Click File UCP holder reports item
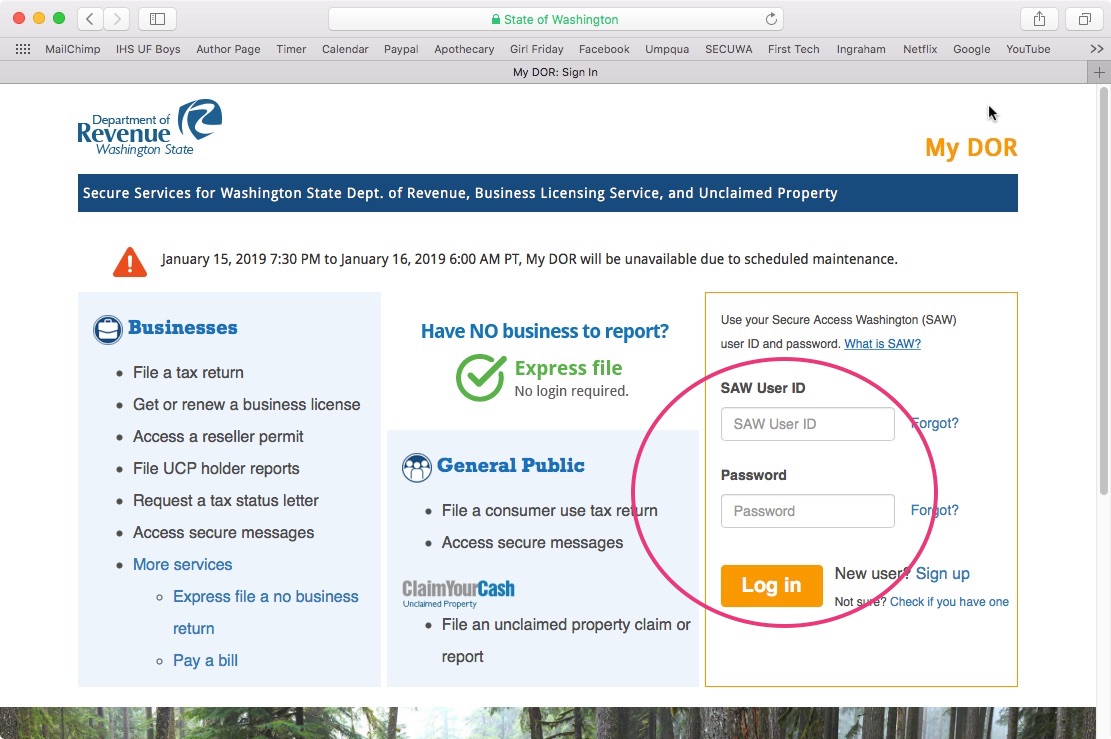 tap(216, 468)
